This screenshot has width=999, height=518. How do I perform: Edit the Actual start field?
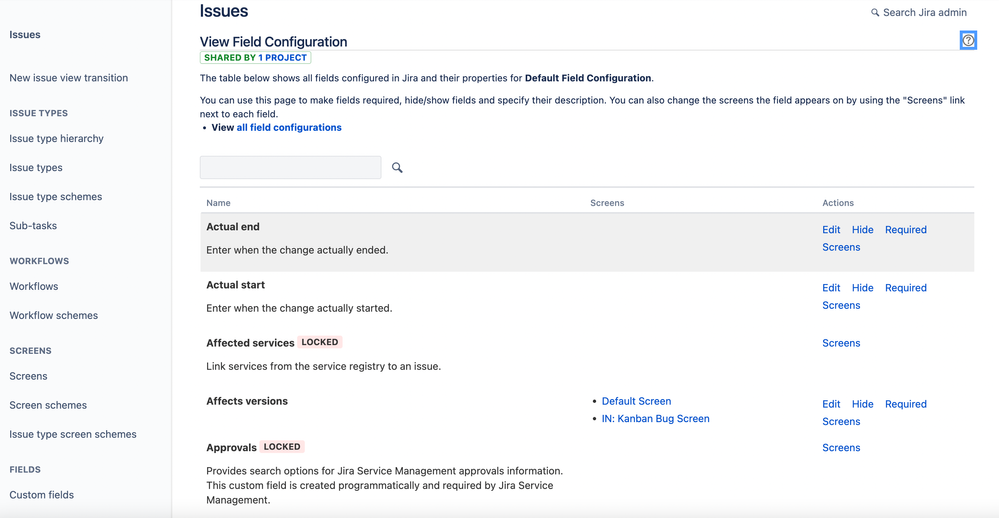[x=831, y=288]
